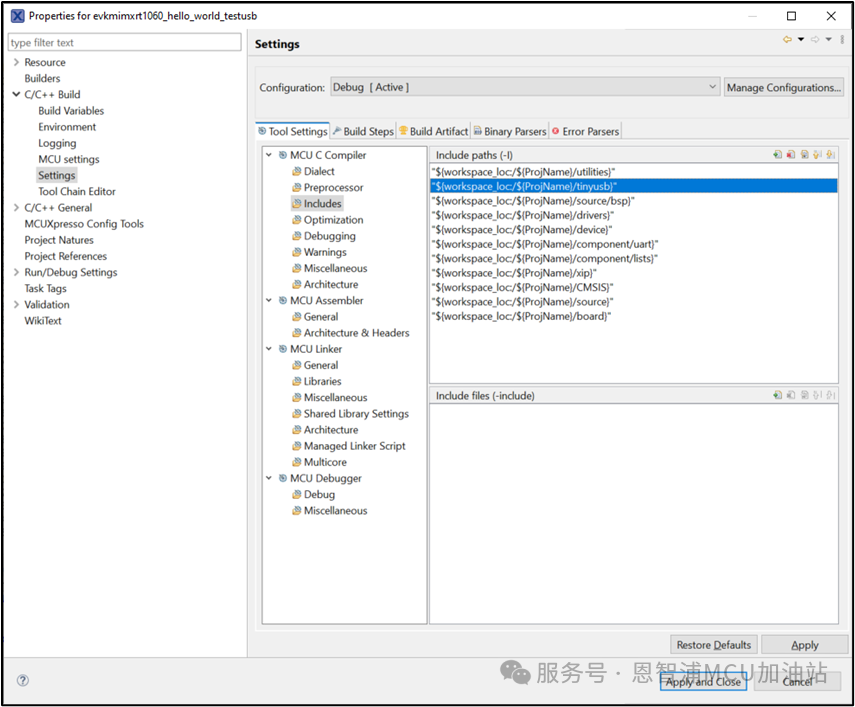
Task: Select Project References page
Action: [x=65, y=256]
